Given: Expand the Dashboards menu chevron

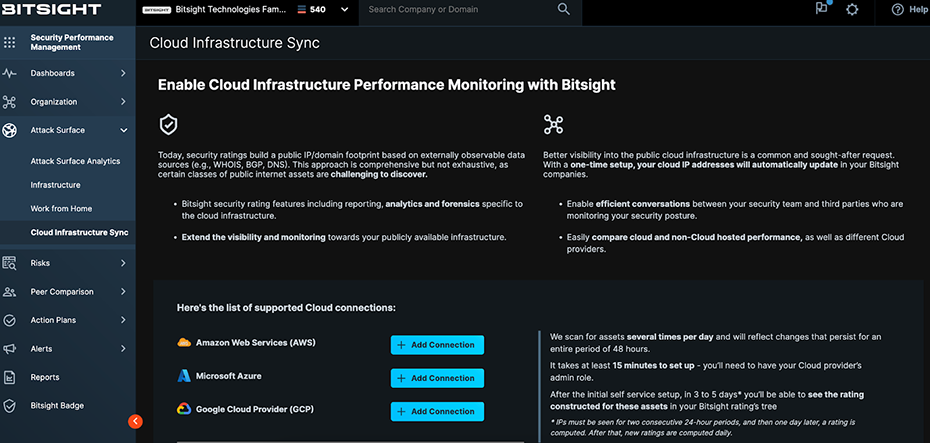Looking at the screenshot, I should [123, 73].
